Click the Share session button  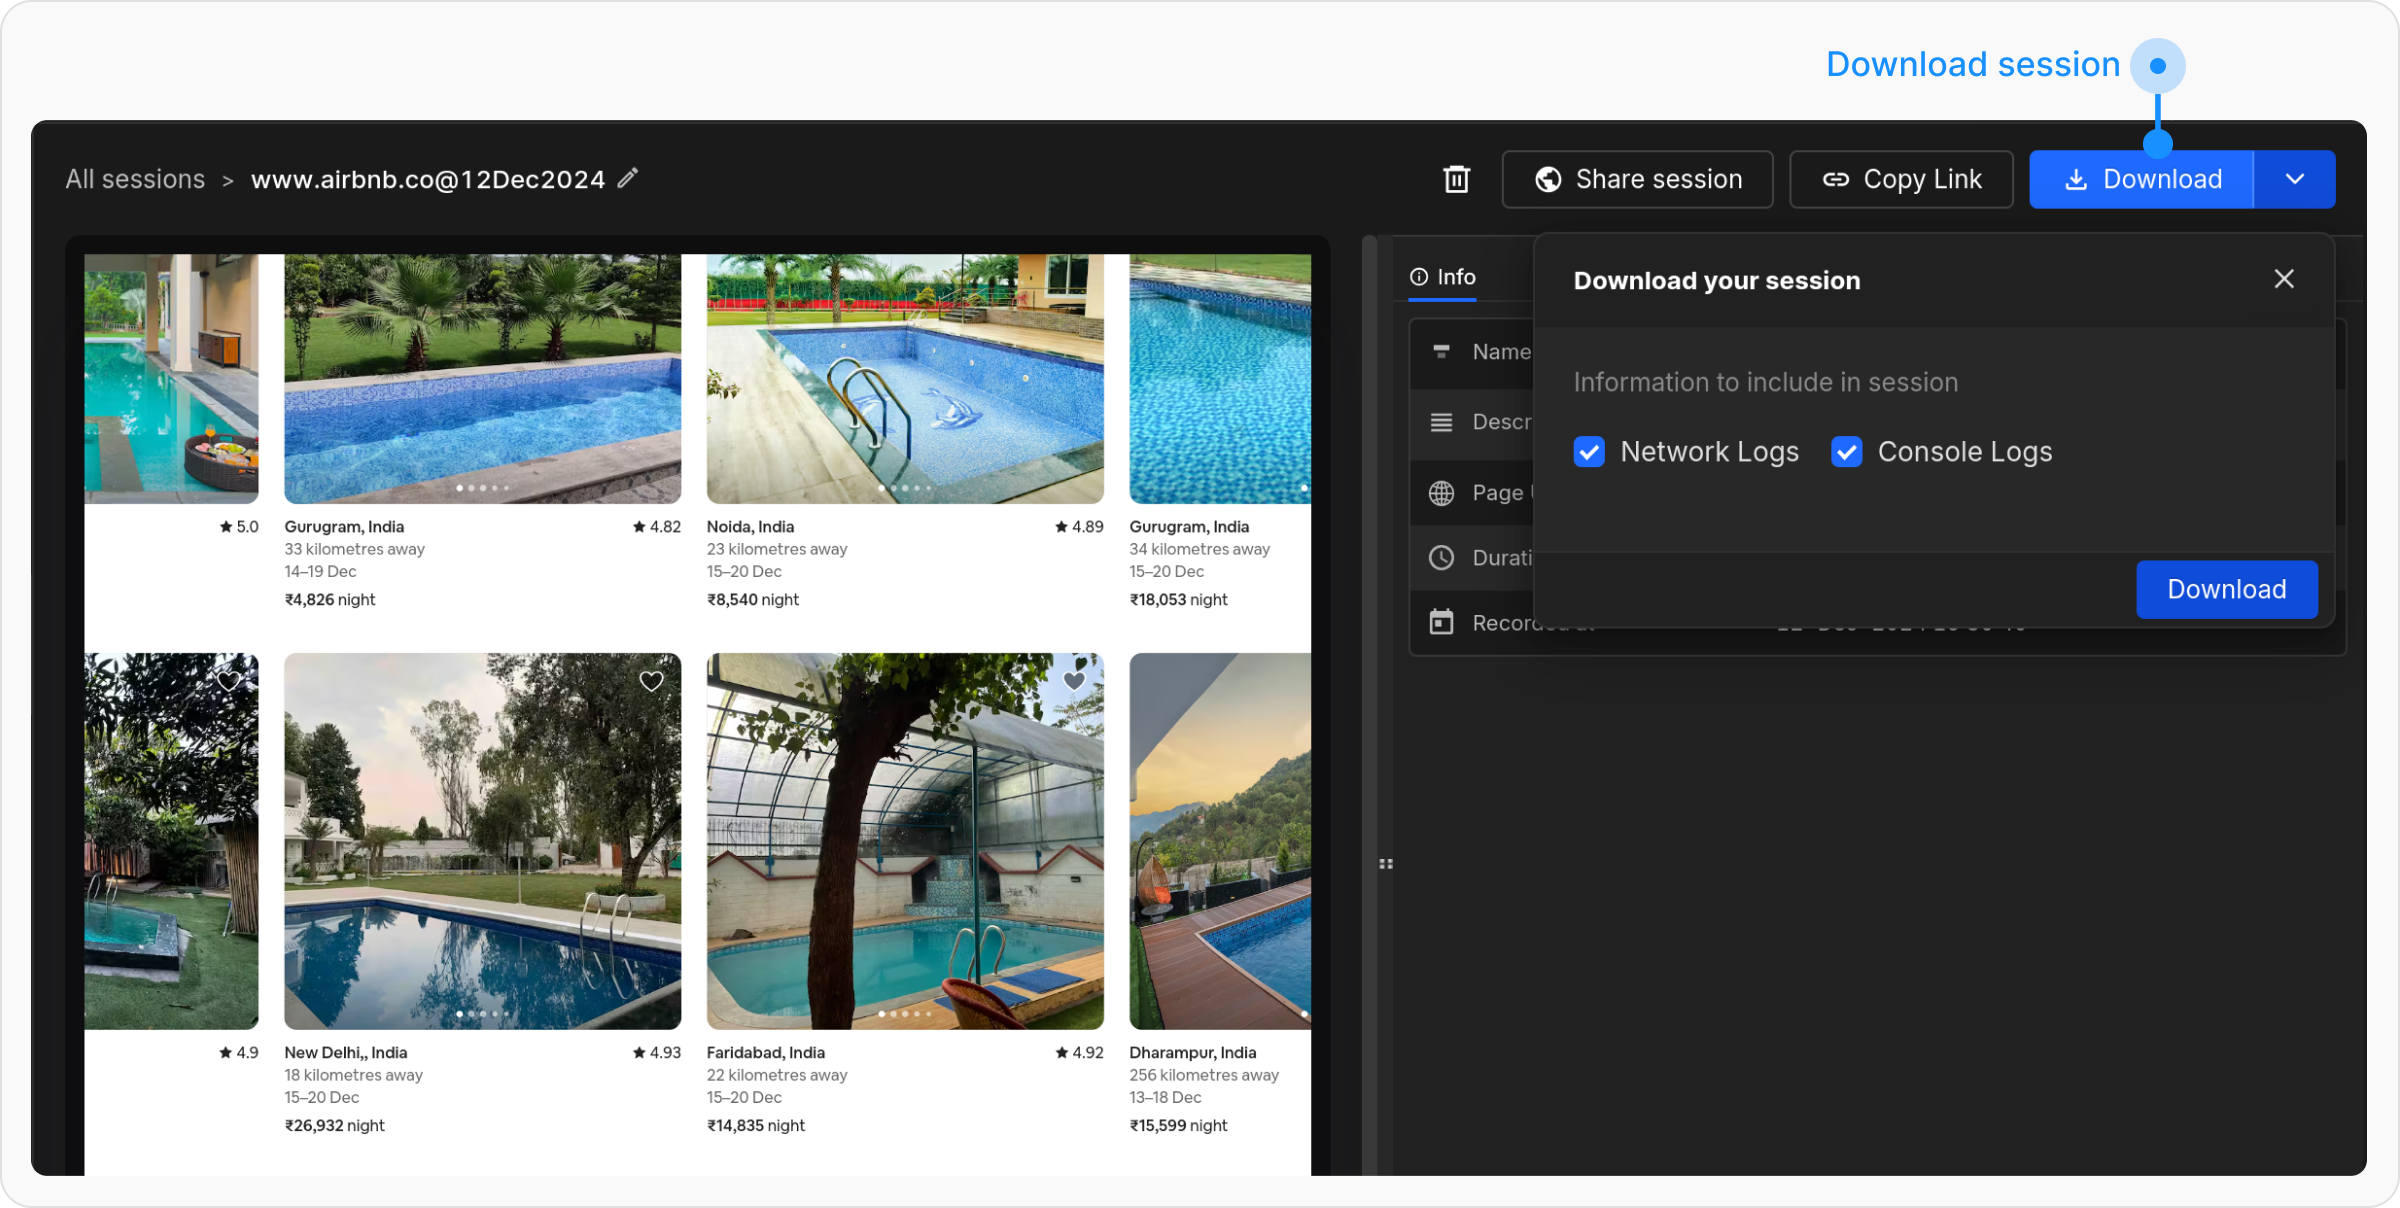[x=1637, y=180]
